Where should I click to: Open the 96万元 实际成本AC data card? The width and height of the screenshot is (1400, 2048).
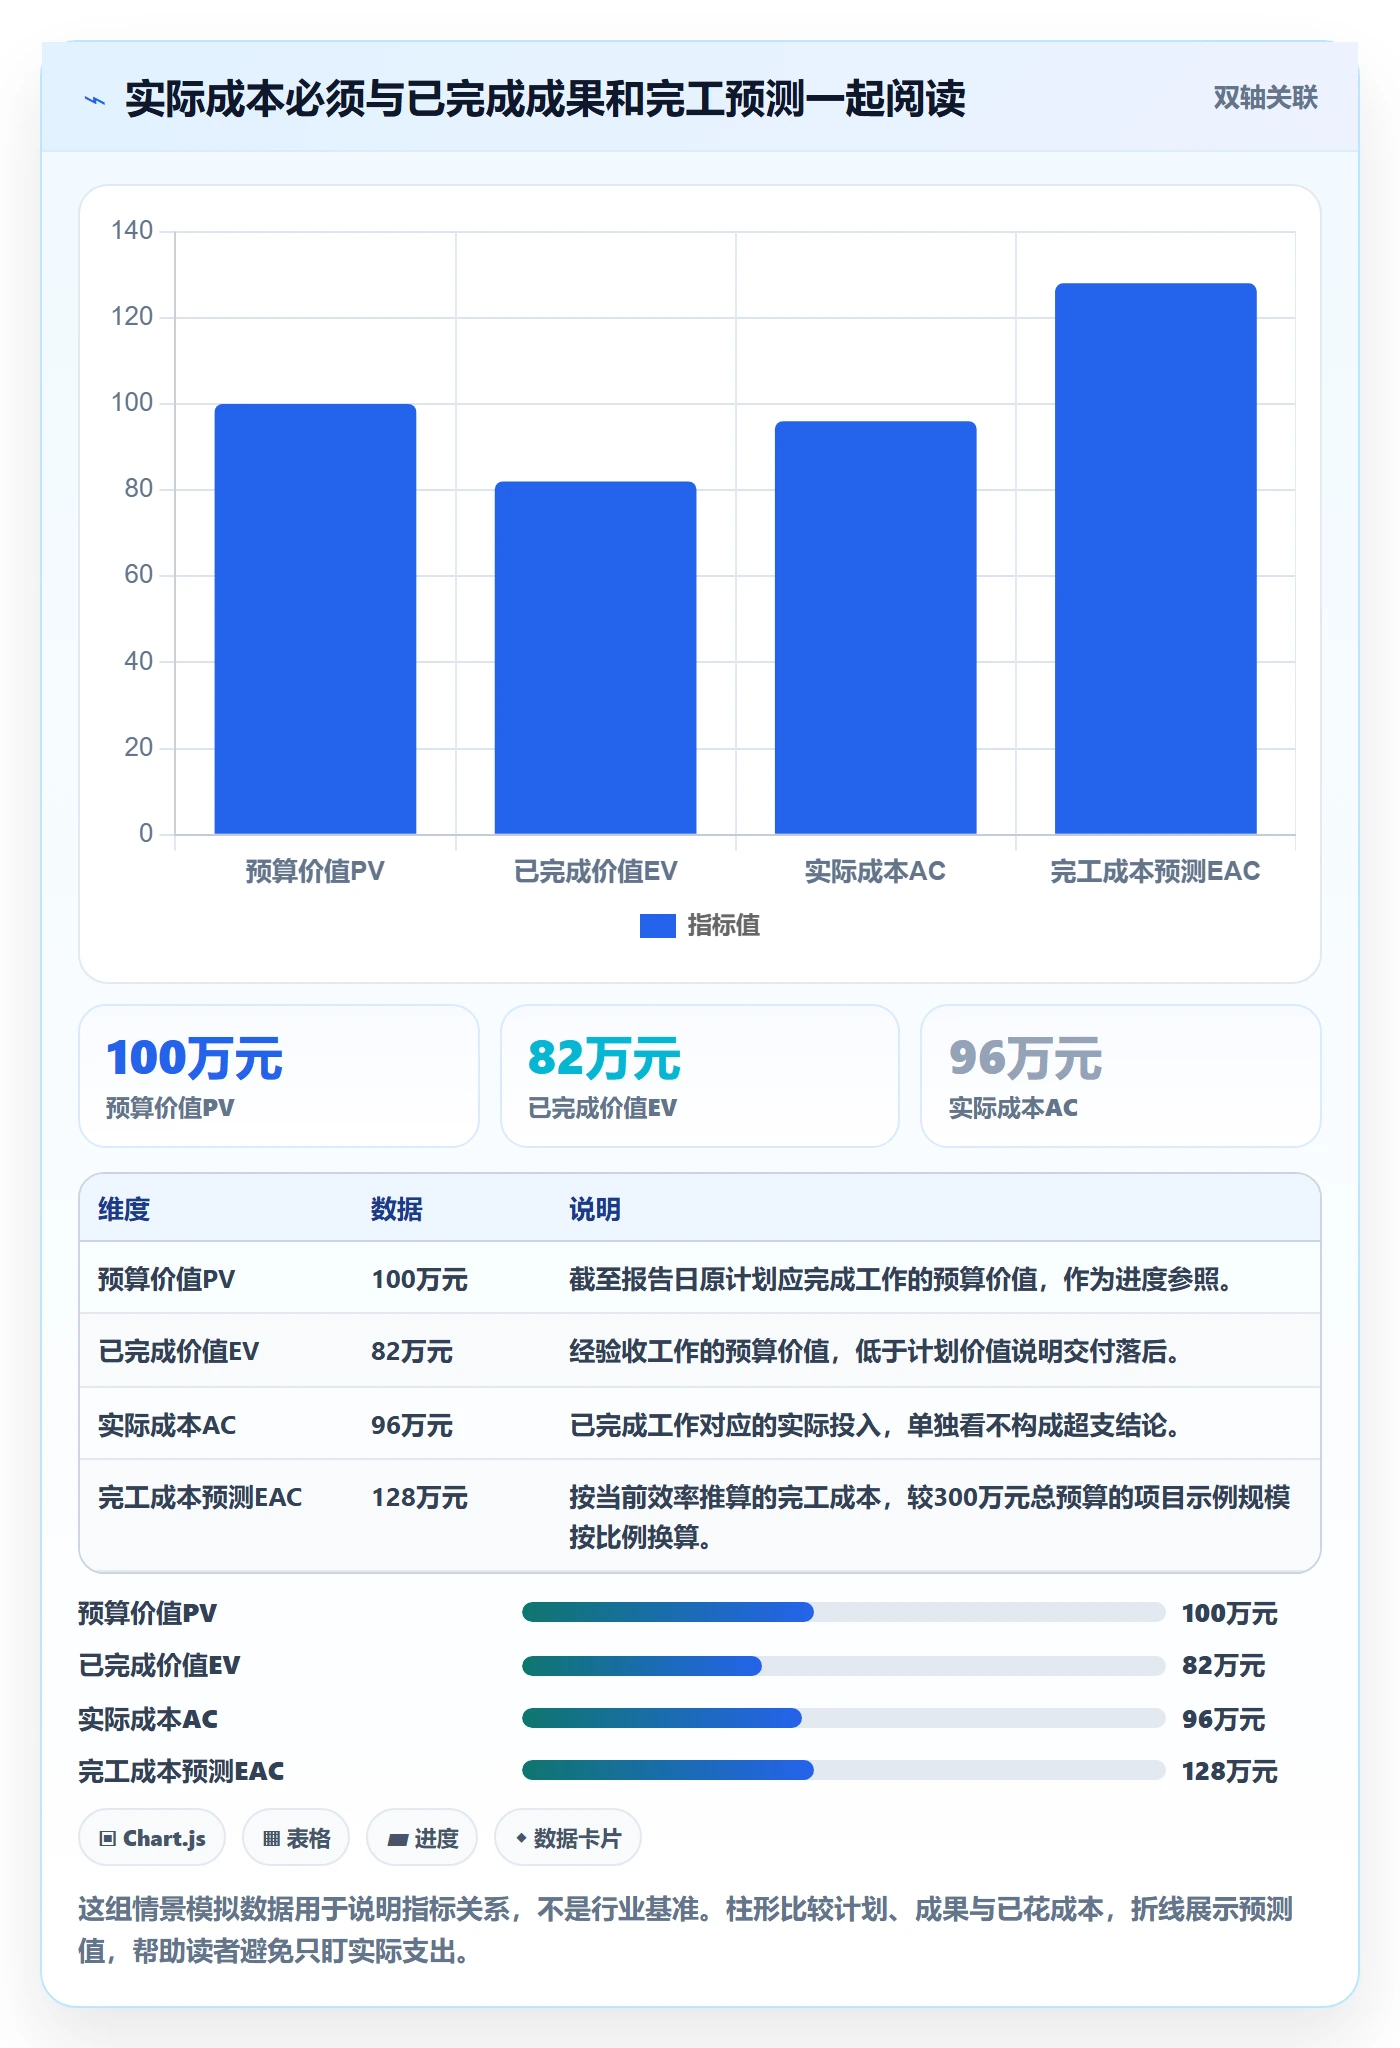coord(1120,1076)
